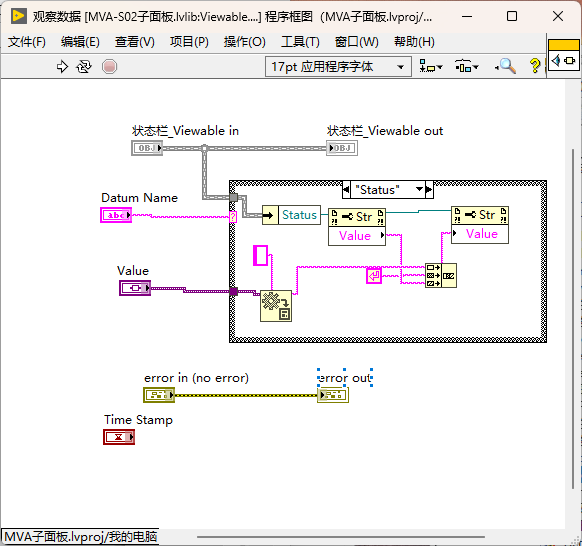The width and height of the screenshot is (582, 546).
Task: Click the VI connector pane icon
Action: click(564, 55)
